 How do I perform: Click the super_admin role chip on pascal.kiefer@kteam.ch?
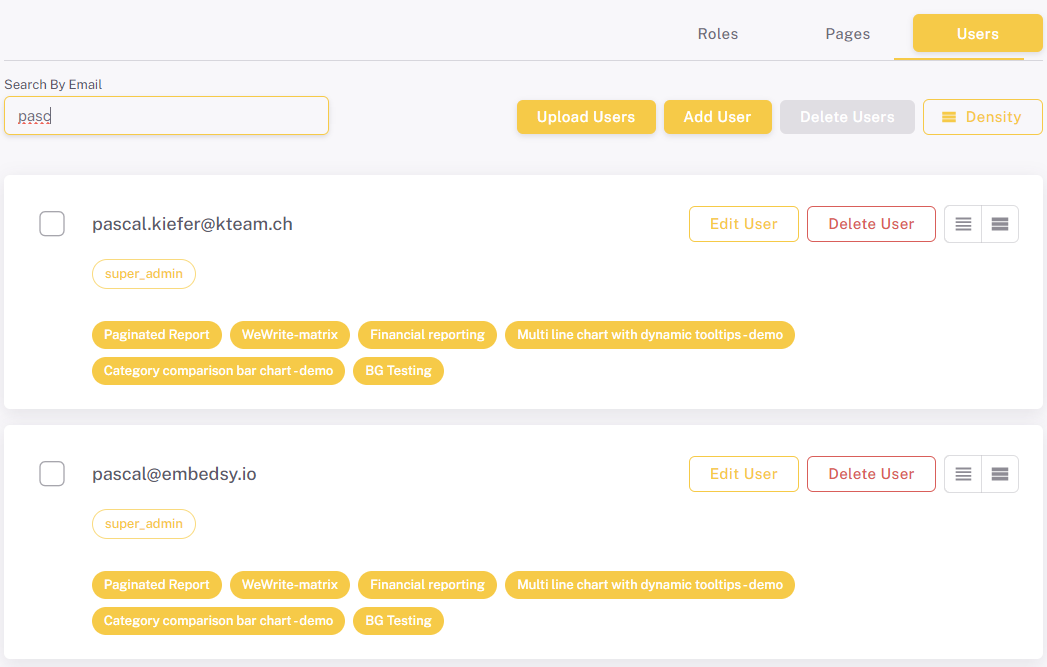click(144, 273)
